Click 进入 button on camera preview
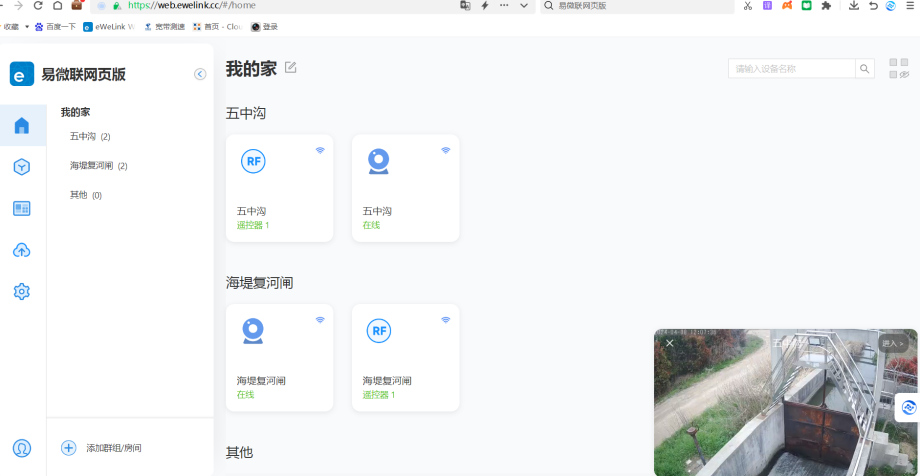920x476 pixels. coord(893,343)
